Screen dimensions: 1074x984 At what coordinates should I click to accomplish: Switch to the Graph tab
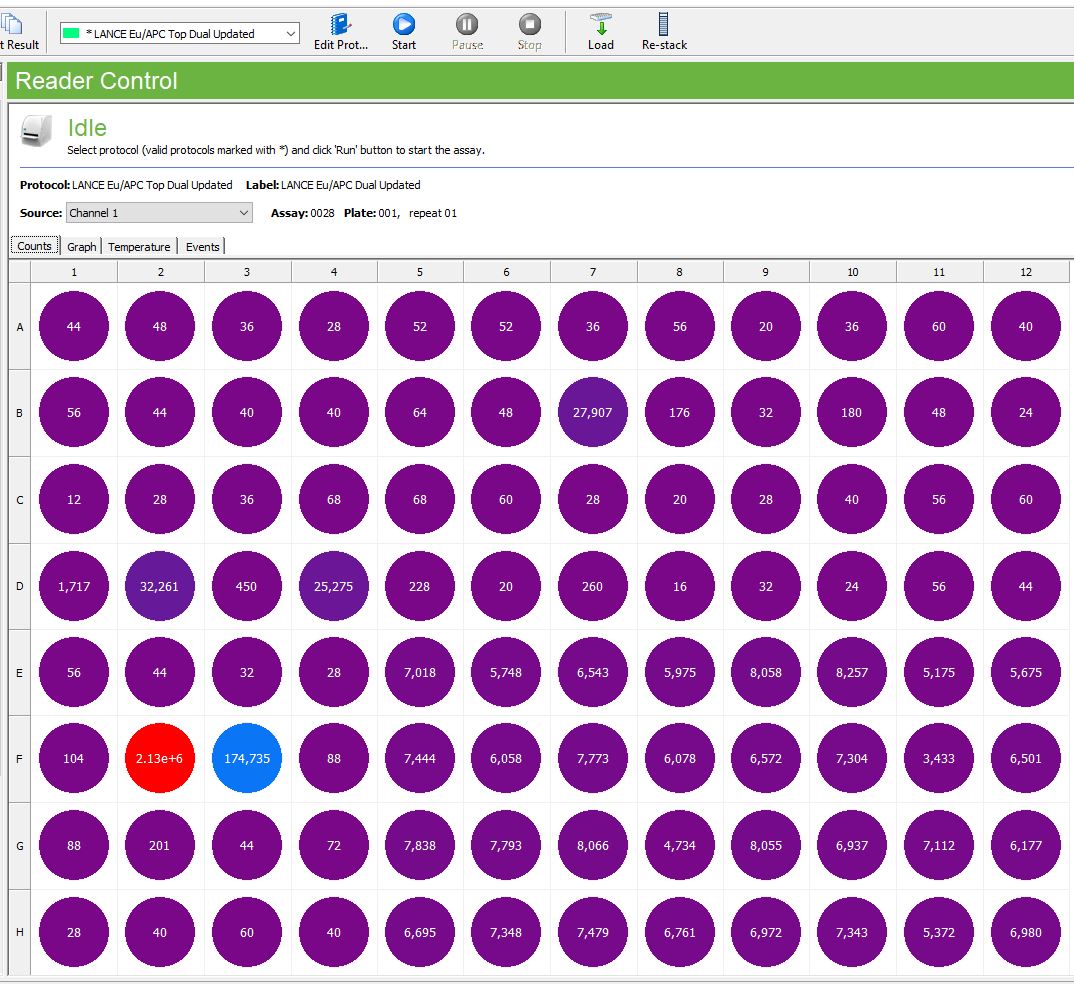coord(82,247)
